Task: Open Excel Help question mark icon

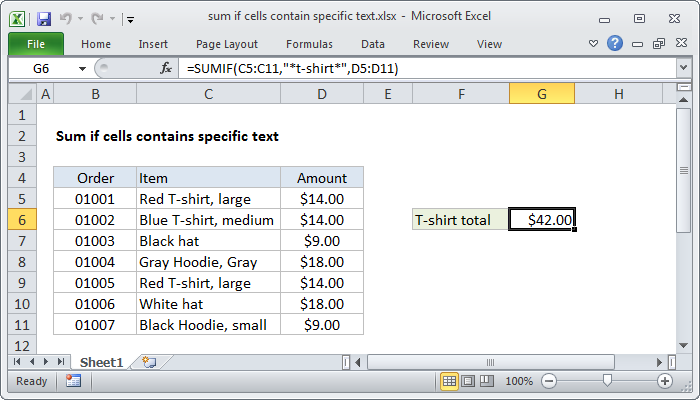Action: click(615, 44)
